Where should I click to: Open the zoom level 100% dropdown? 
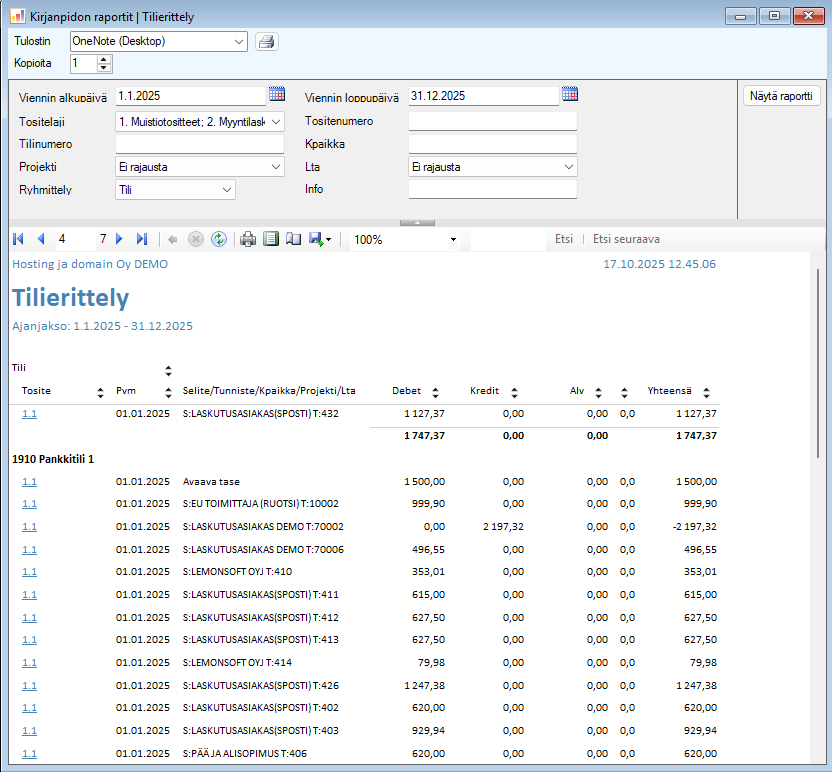(453, 240)
